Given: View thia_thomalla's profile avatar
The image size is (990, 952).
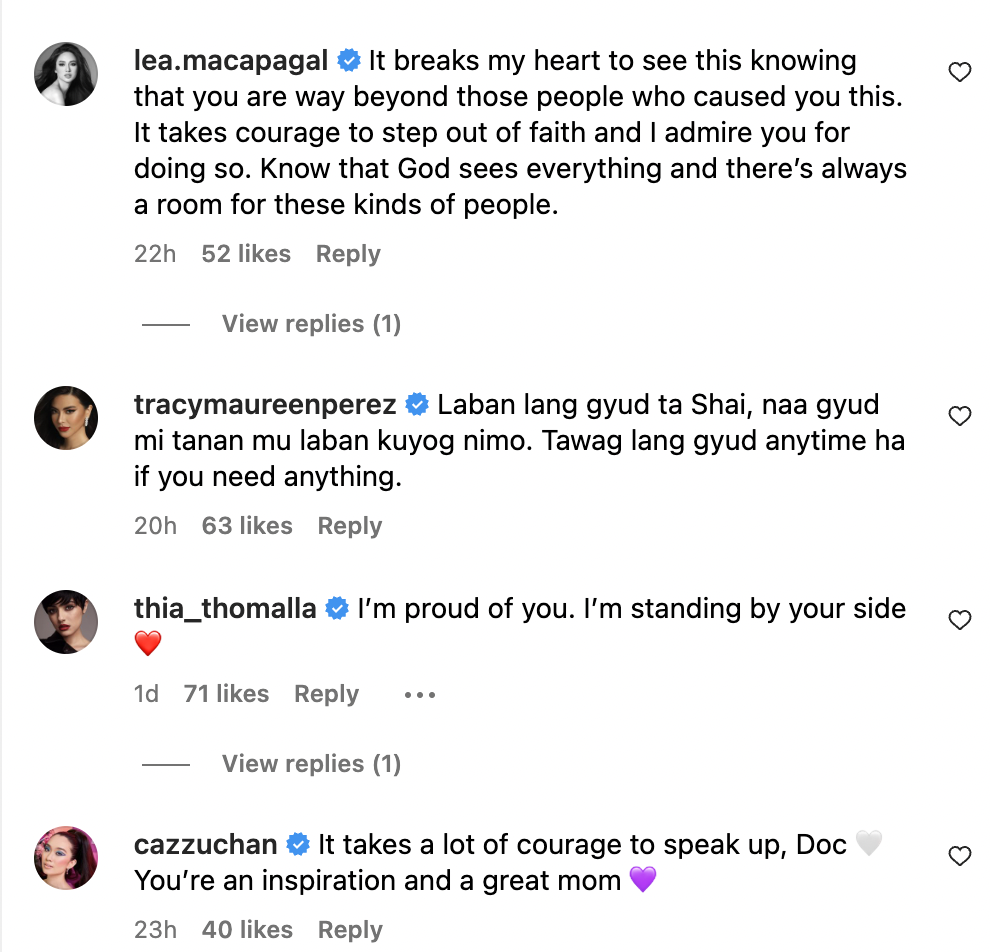Looking at the screenshot, I should click(66, 621).
